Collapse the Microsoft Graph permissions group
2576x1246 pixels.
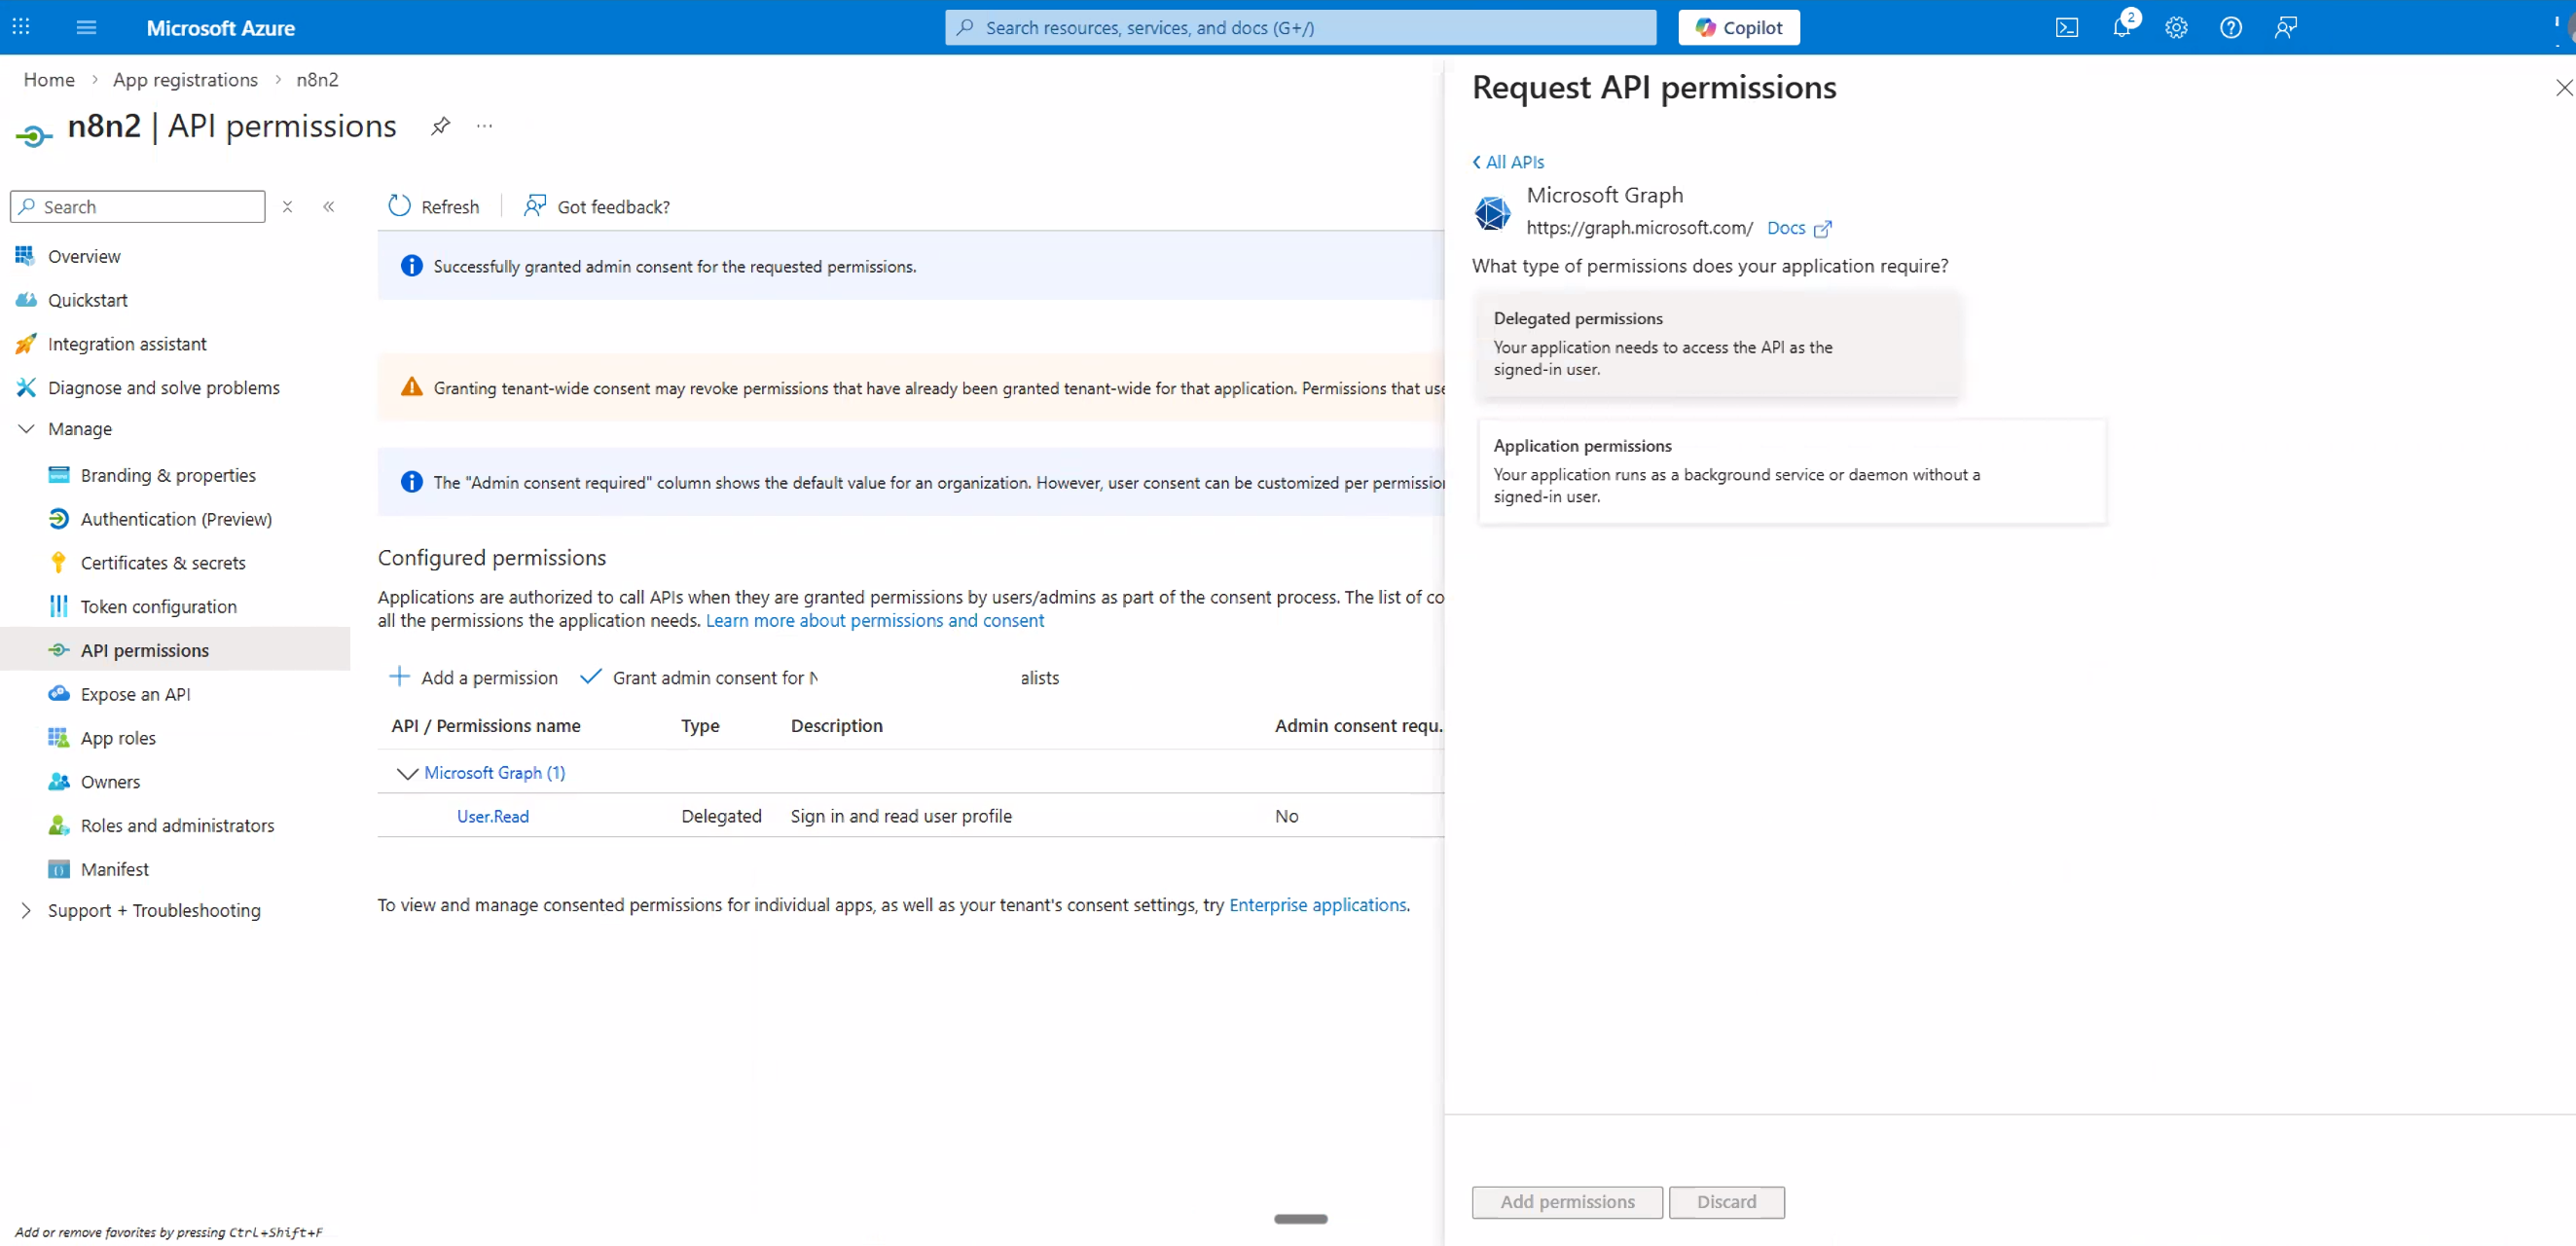(407, 772)
